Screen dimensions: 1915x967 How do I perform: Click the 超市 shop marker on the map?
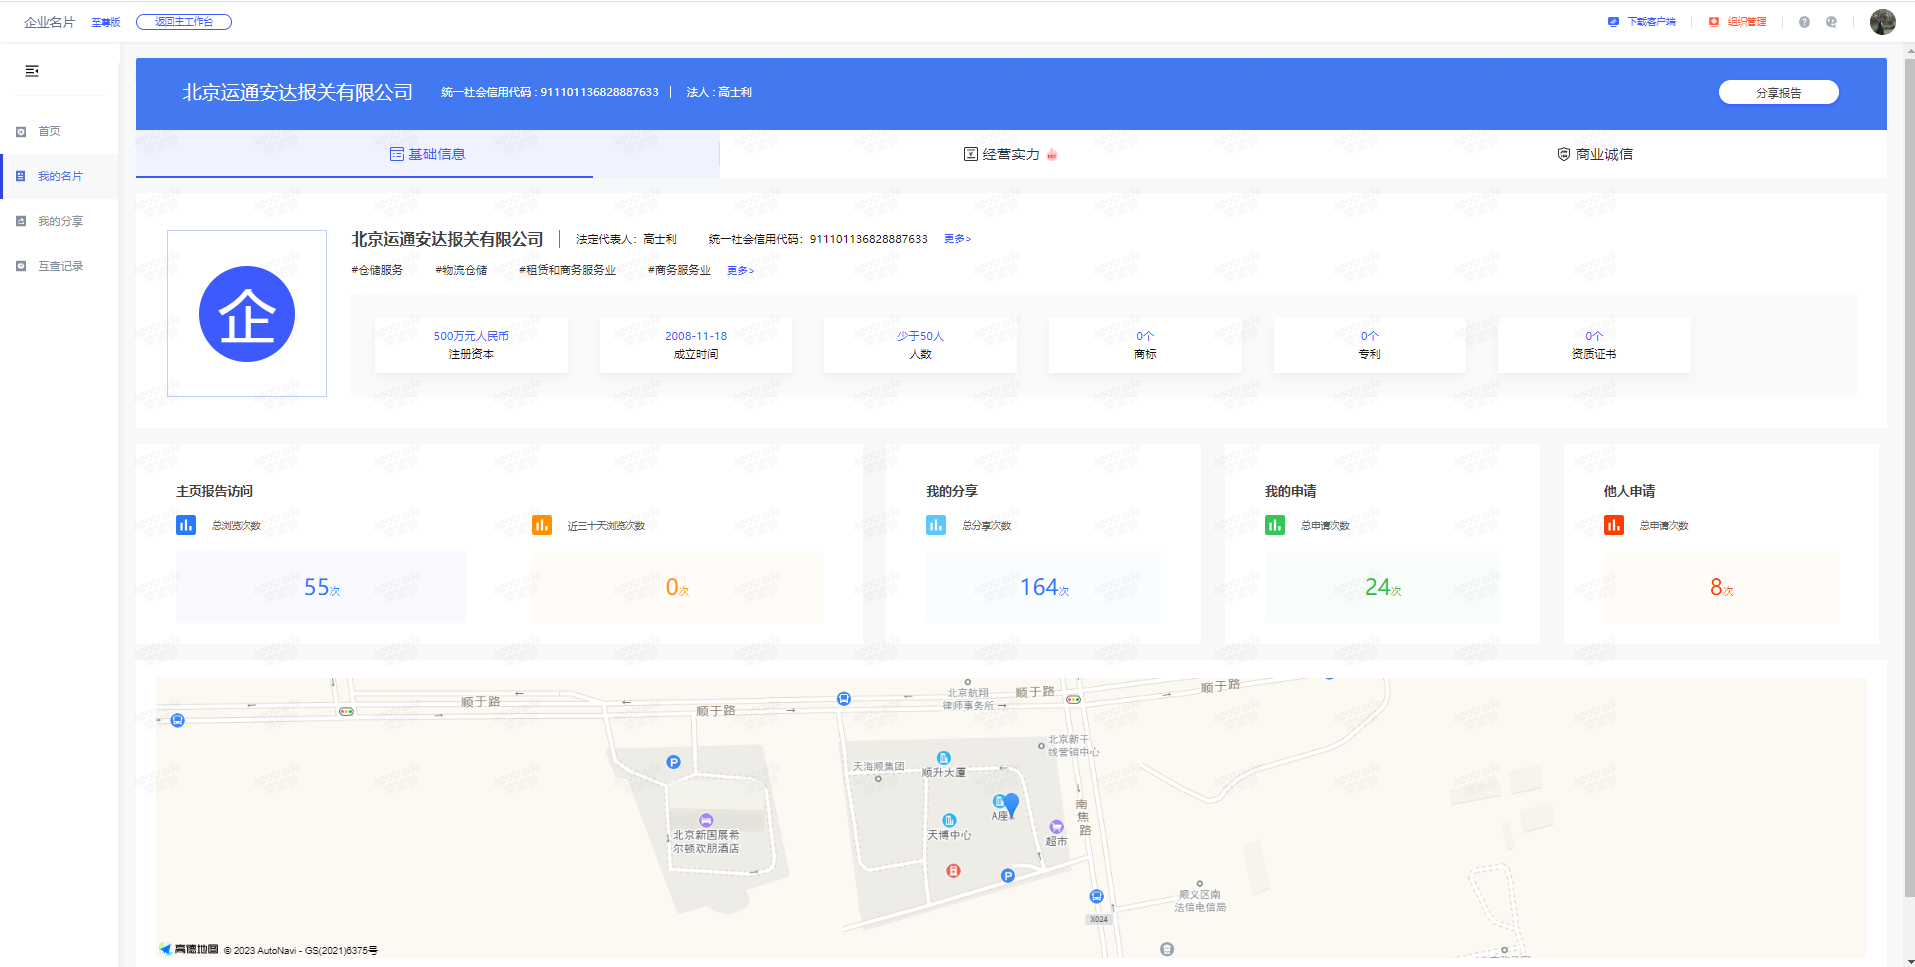click(1056, 827)
